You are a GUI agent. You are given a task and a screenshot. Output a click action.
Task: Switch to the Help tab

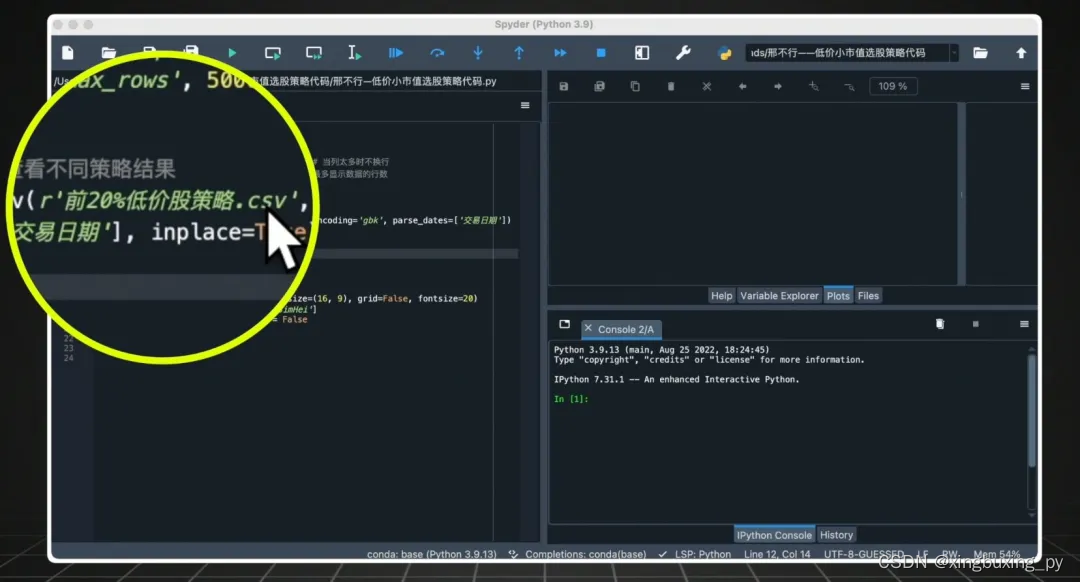pos(721,295)
